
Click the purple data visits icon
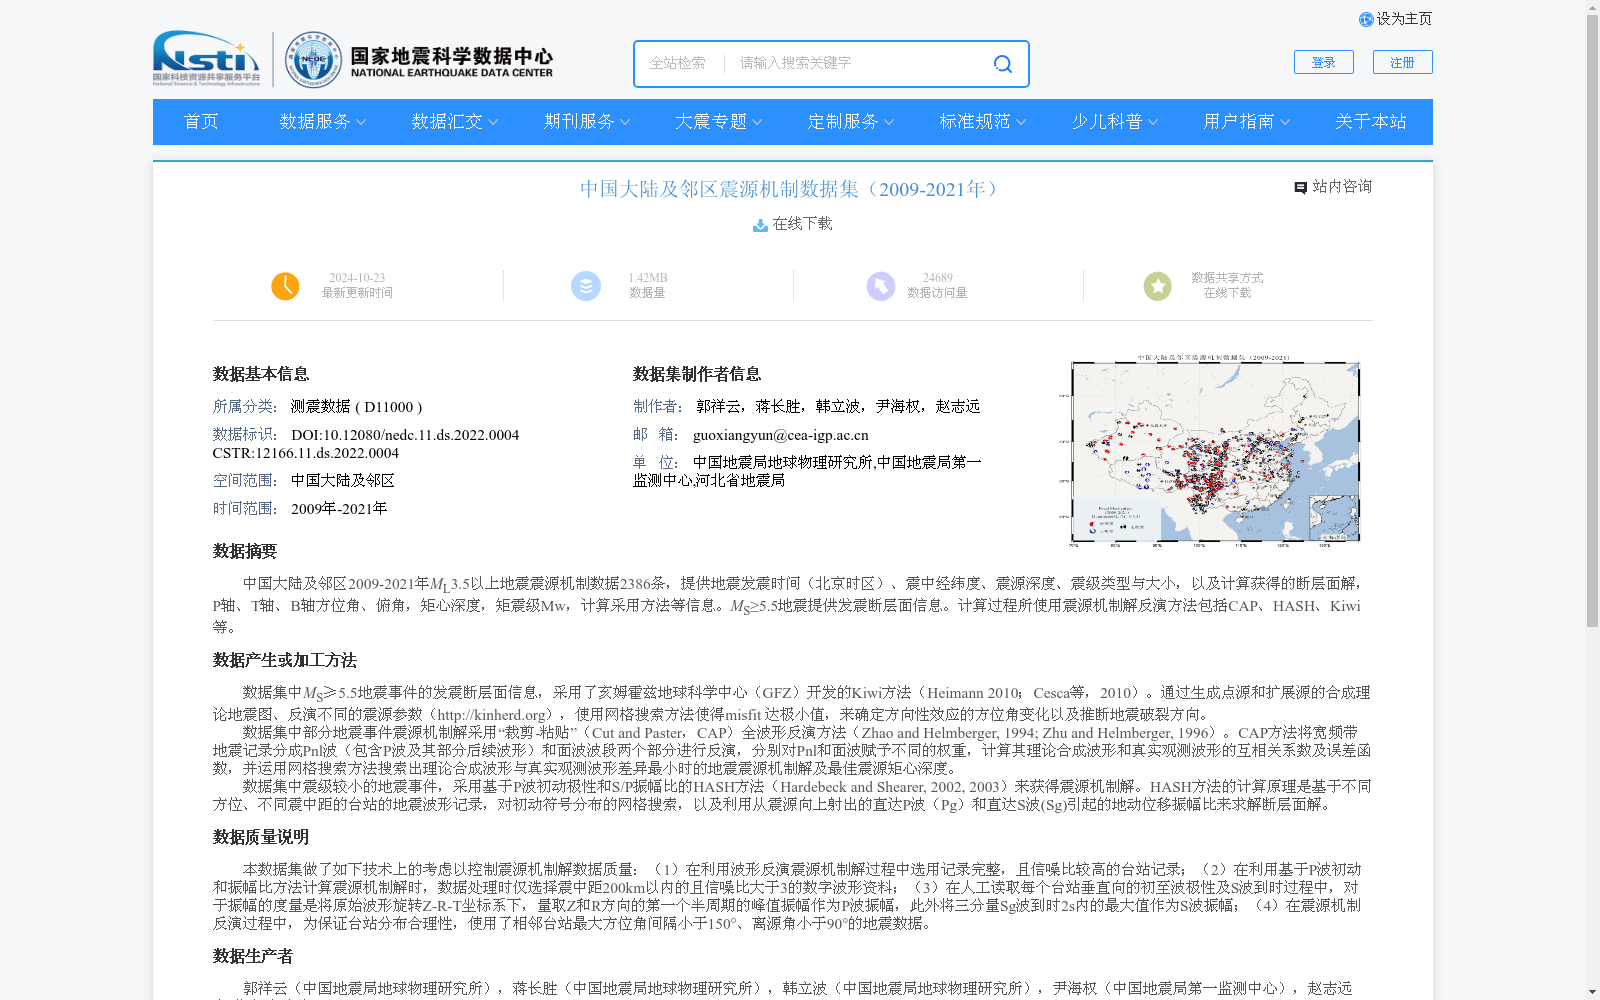pos(881,286)
